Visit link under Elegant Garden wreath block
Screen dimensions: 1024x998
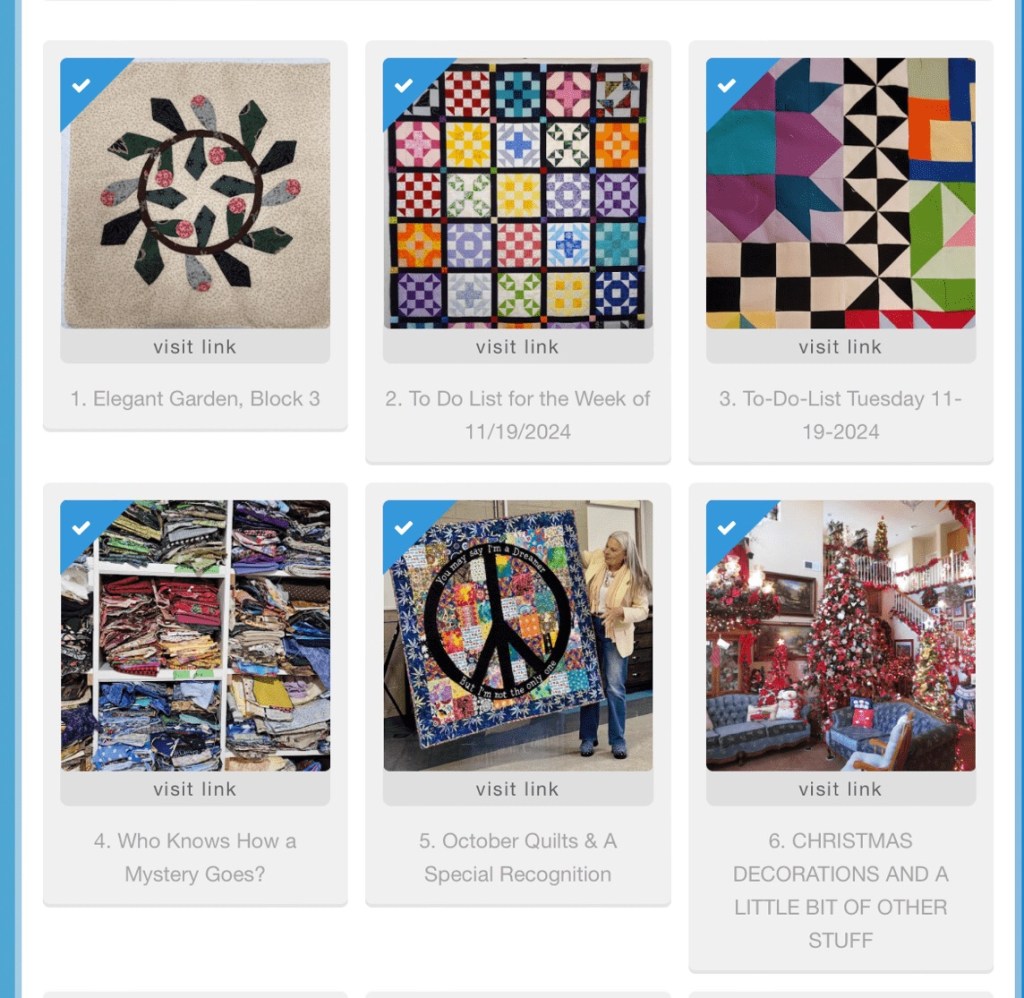click(x=195, y=346)
